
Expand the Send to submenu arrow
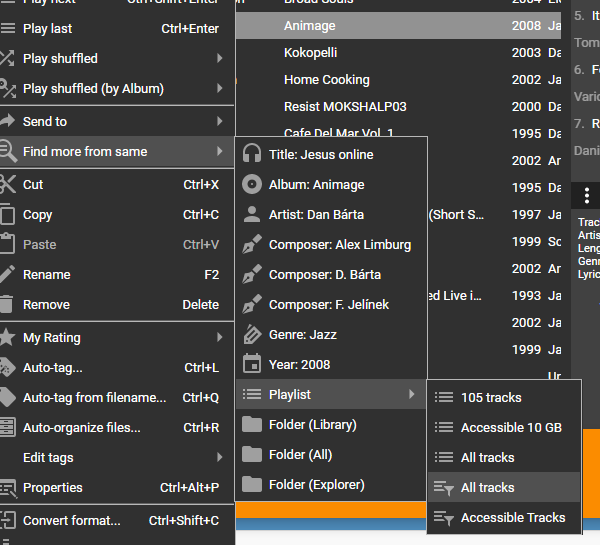pos(220,121)
